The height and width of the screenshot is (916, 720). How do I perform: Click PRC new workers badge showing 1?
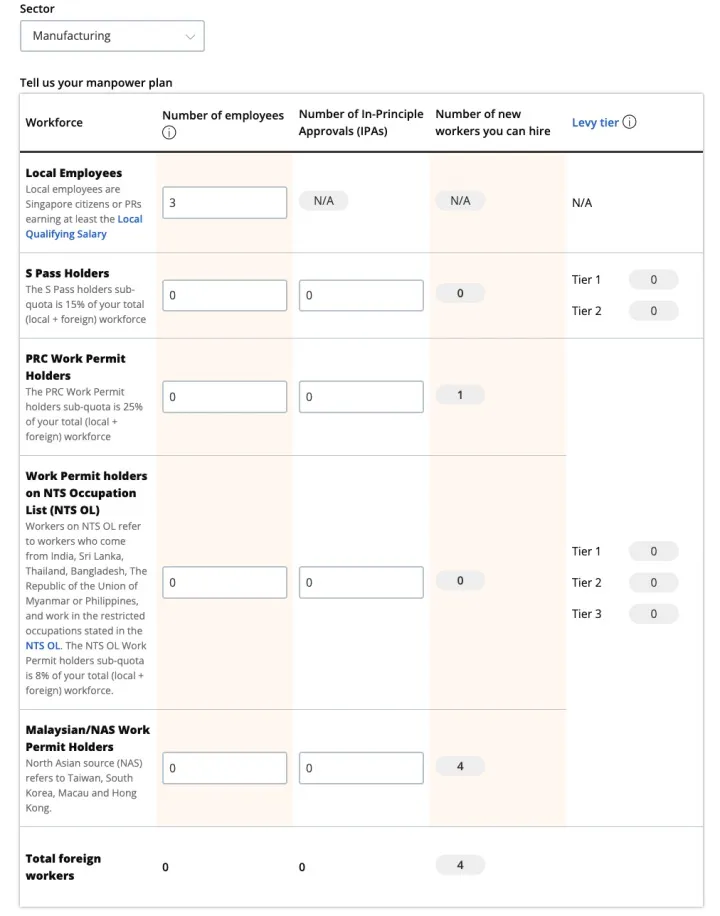(460, 395)
